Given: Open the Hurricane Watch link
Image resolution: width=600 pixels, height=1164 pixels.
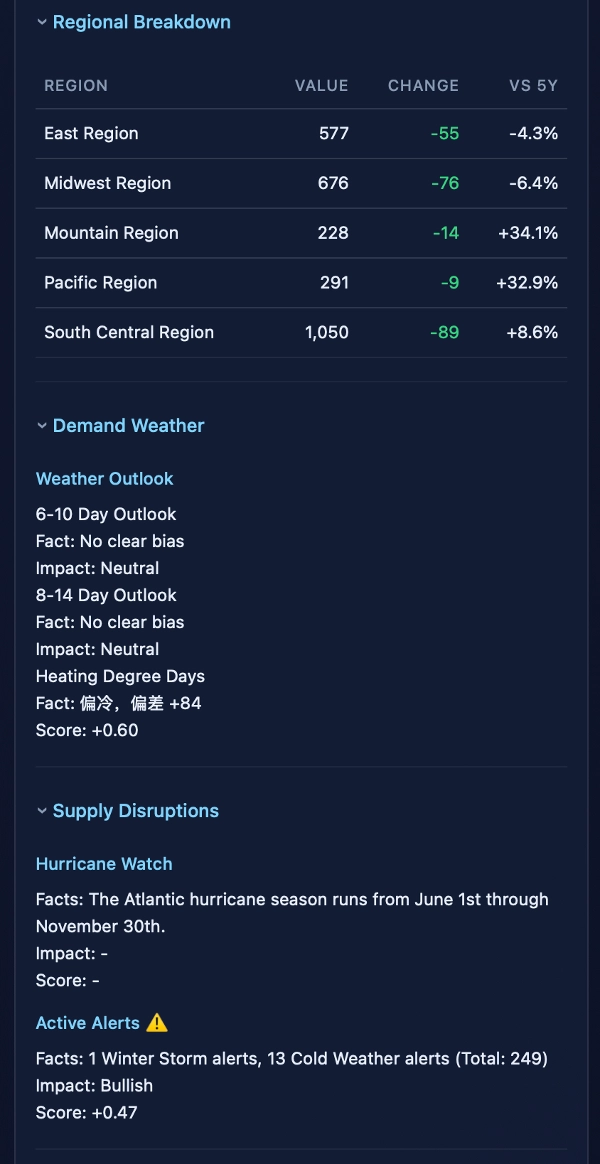Looking at the screenshot, I should 104,864.
